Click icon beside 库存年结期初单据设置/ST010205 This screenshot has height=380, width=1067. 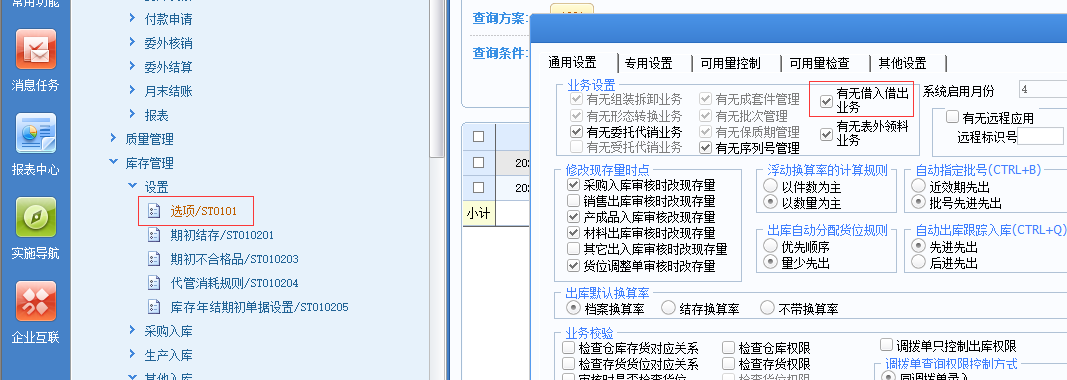[154, 306]
